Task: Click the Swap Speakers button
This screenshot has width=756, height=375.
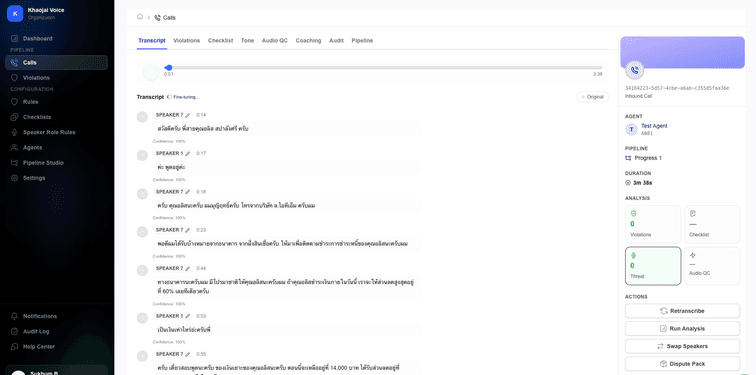Action: point(682,346)
